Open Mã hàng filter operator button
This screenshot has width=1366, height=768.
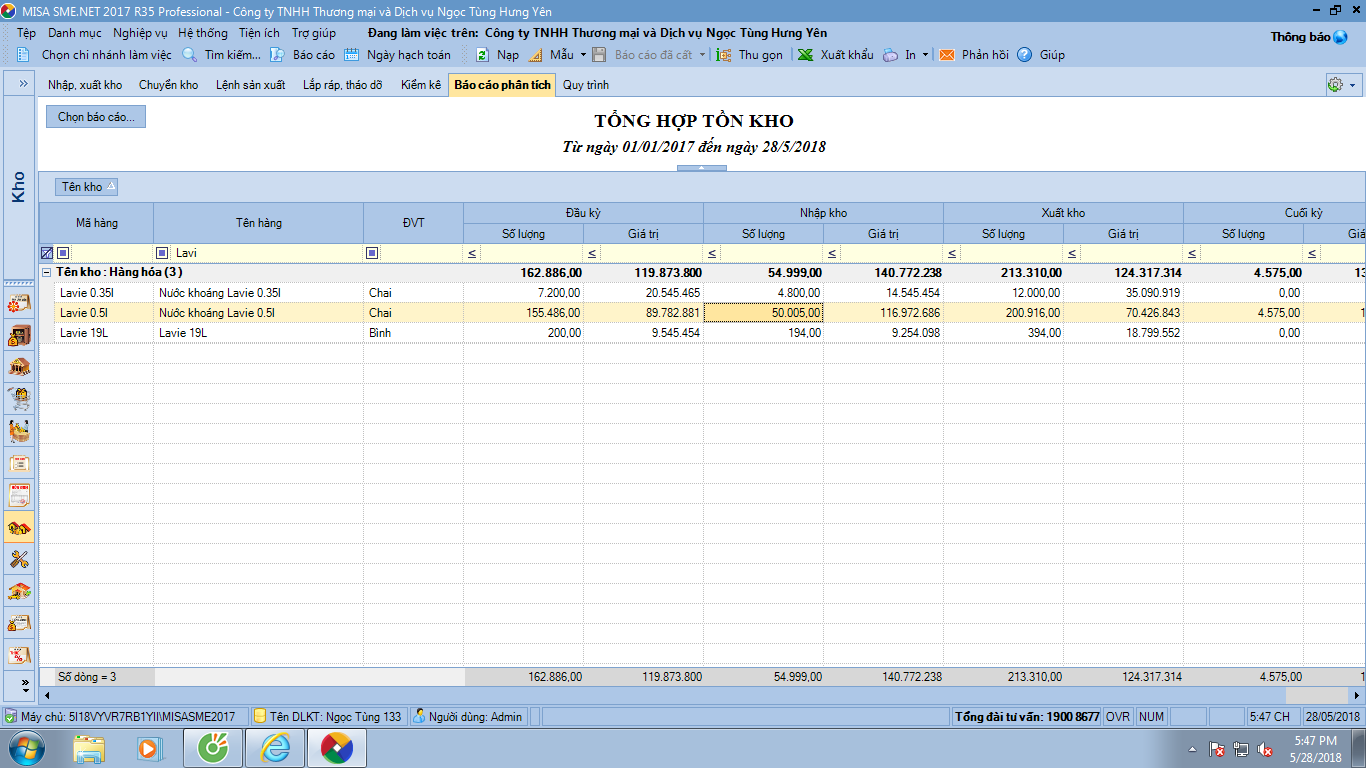[x=62, y=253]
